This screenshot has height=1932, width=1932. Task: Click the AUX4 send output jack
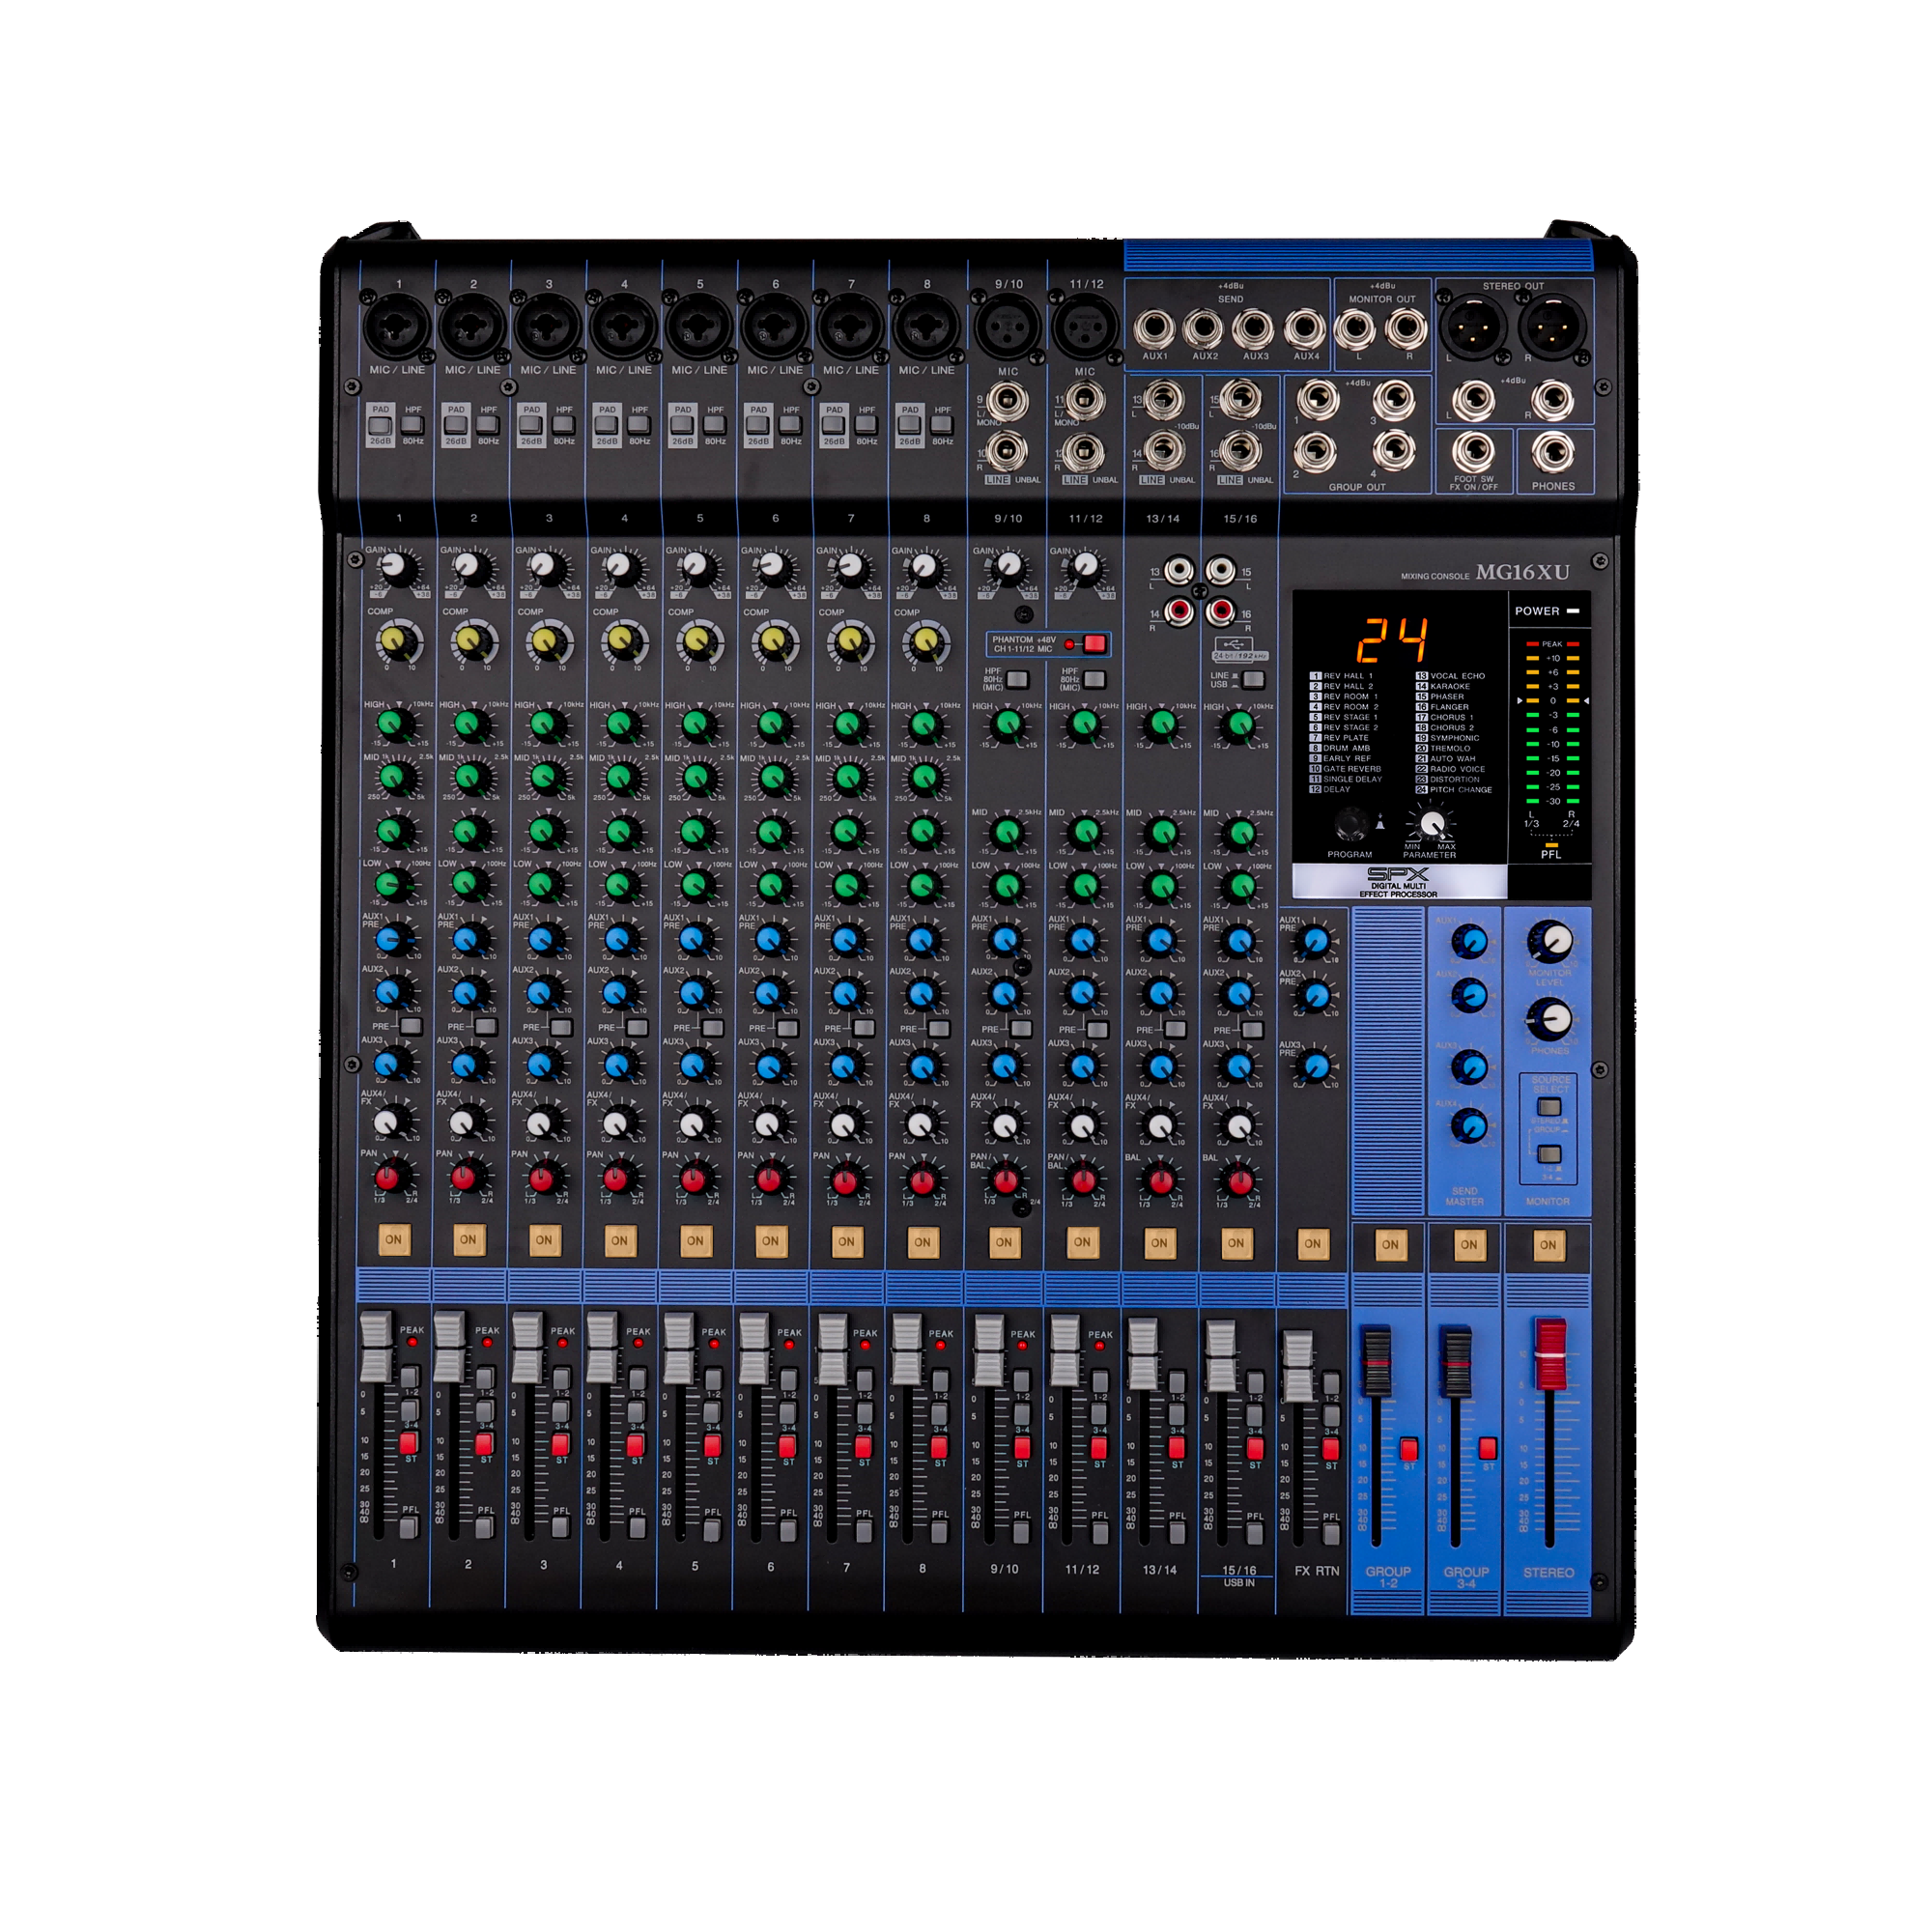point(1305,327)
